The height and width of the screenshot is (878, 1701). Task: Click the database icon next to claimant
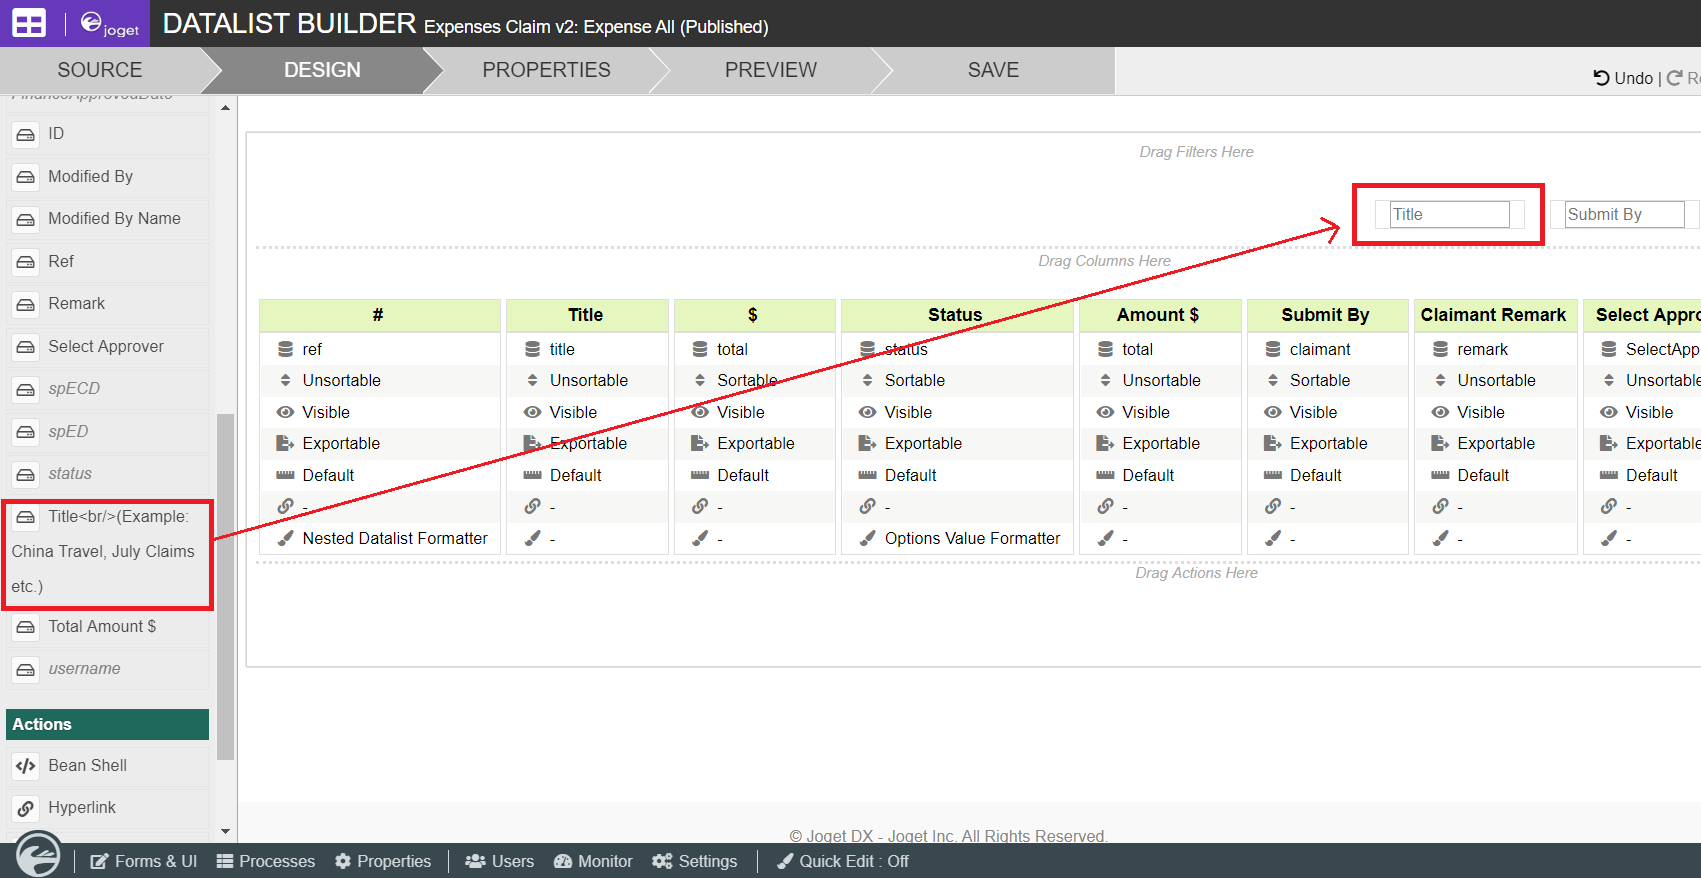pyautogui.click(x=1273, y=349)
